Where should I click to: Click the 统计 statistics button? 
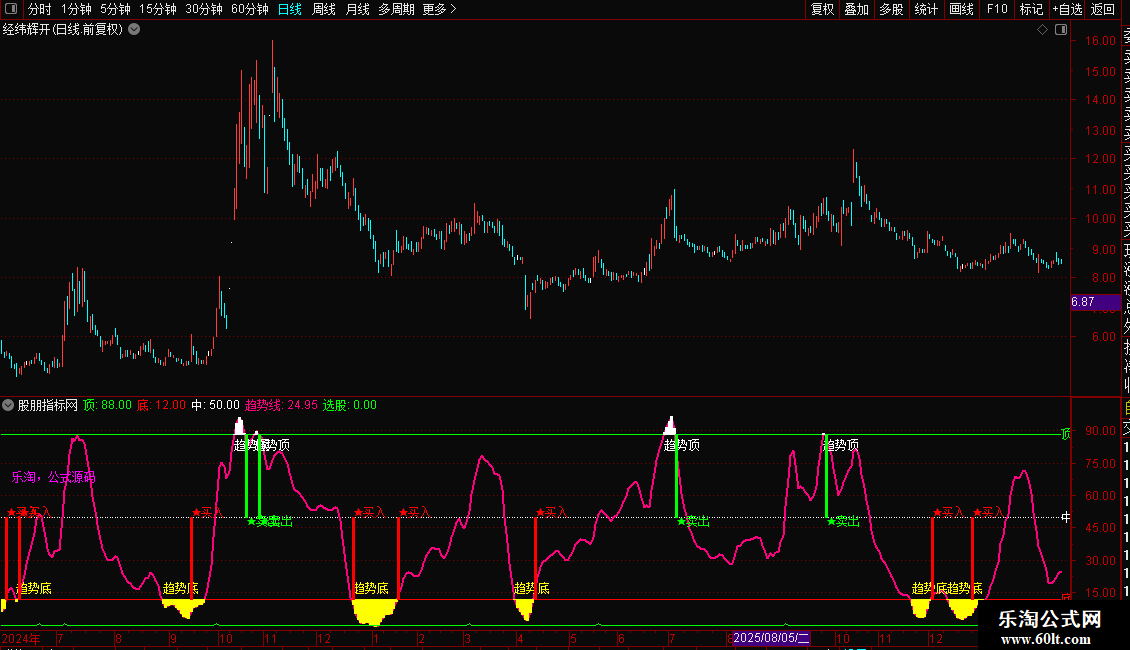(x=926, y=9)
